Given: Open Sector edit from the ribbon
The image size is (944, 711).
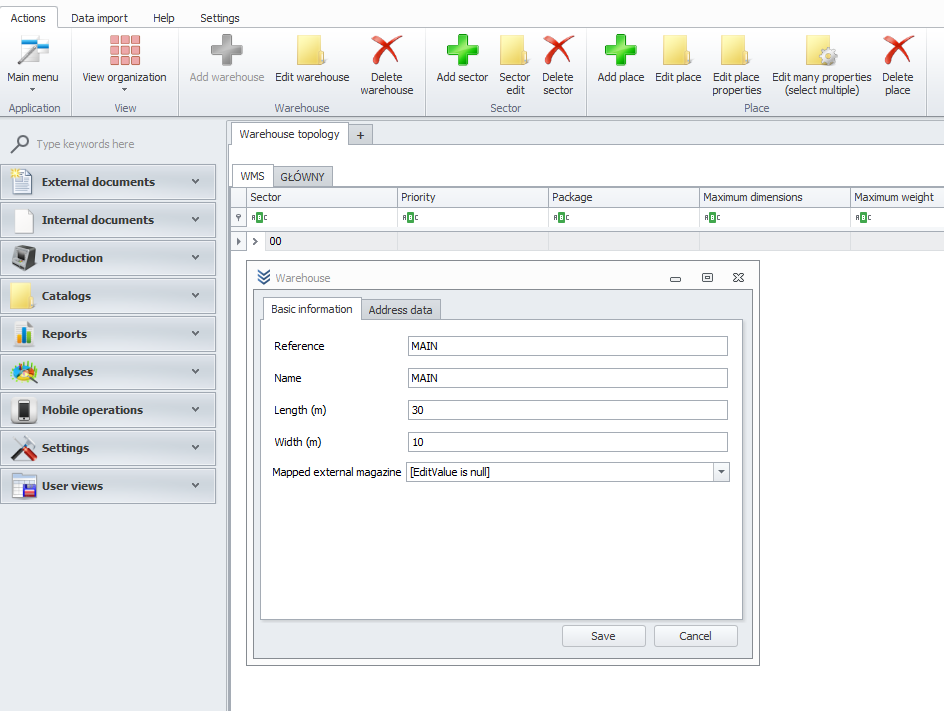Looking at the screenshot, I should (515, 65).
